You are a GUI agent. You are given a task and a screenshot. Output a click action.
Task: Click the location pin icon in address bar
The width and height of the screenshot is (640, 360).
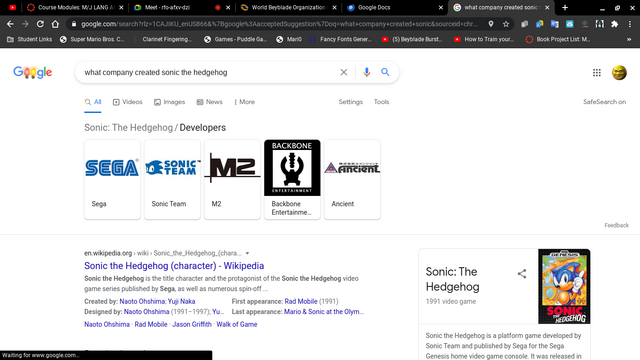(x=491, y=24)
